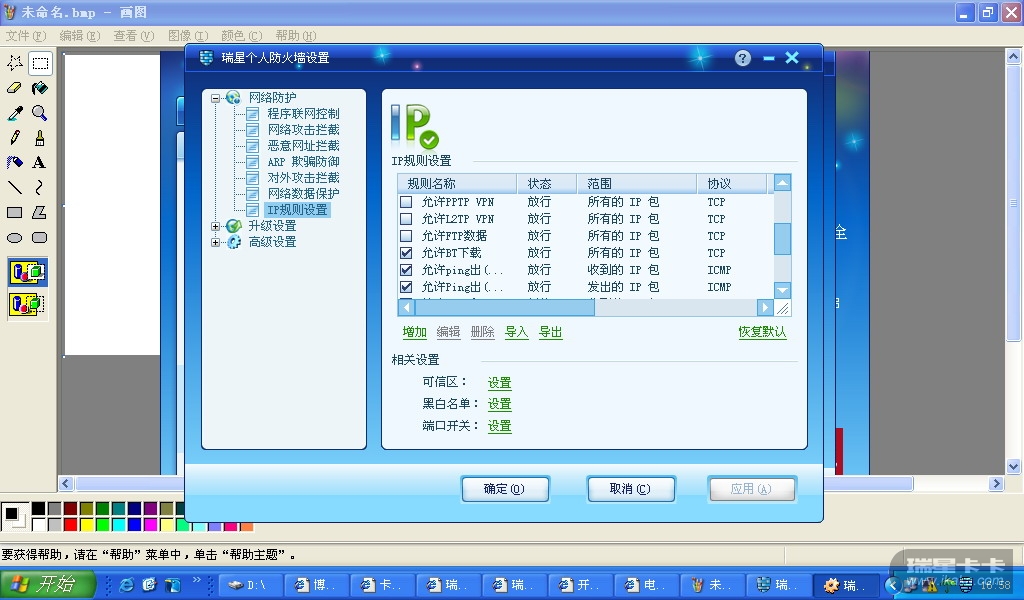
Task: Click the Start button
Action: point(47,584)
